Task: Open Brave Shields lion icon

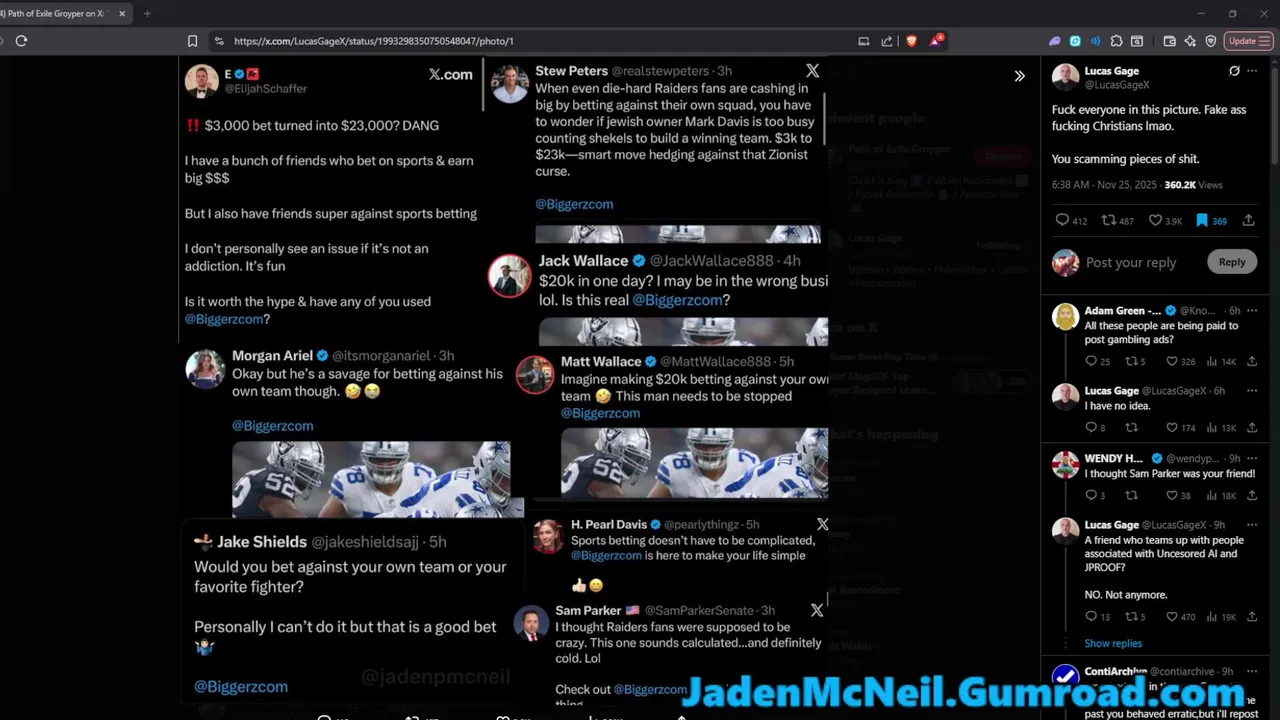Action: (x=911, y=41)
